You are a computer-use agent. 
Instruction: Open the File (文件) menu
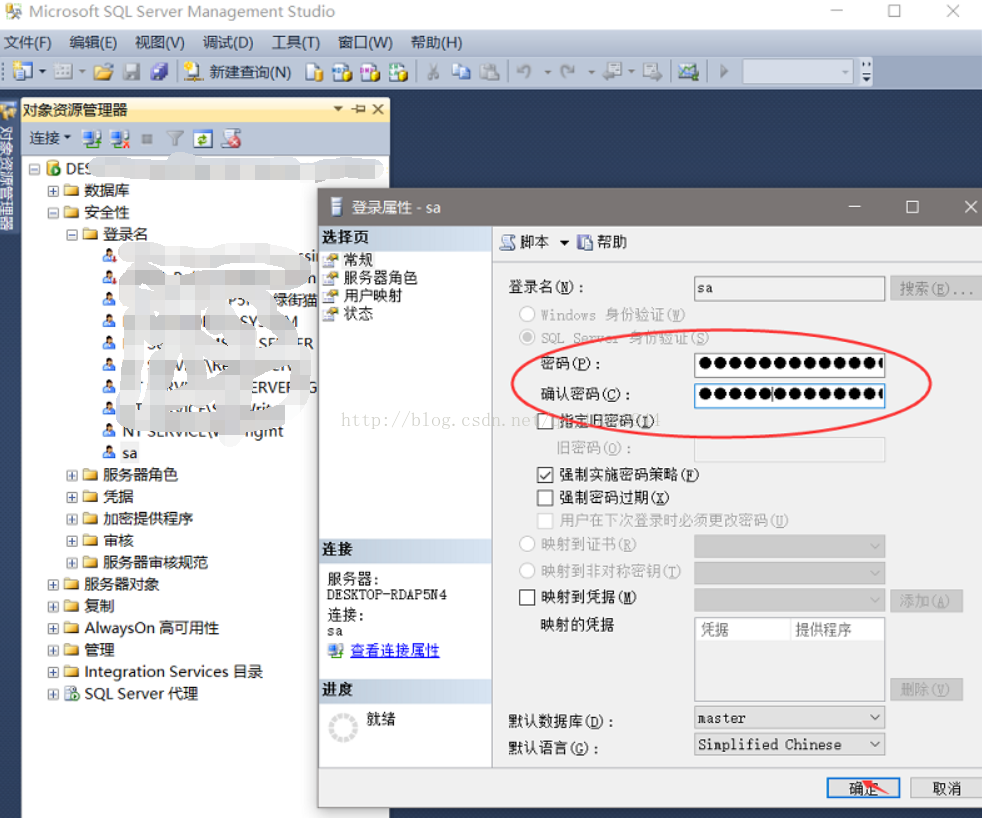coord(28,43)
